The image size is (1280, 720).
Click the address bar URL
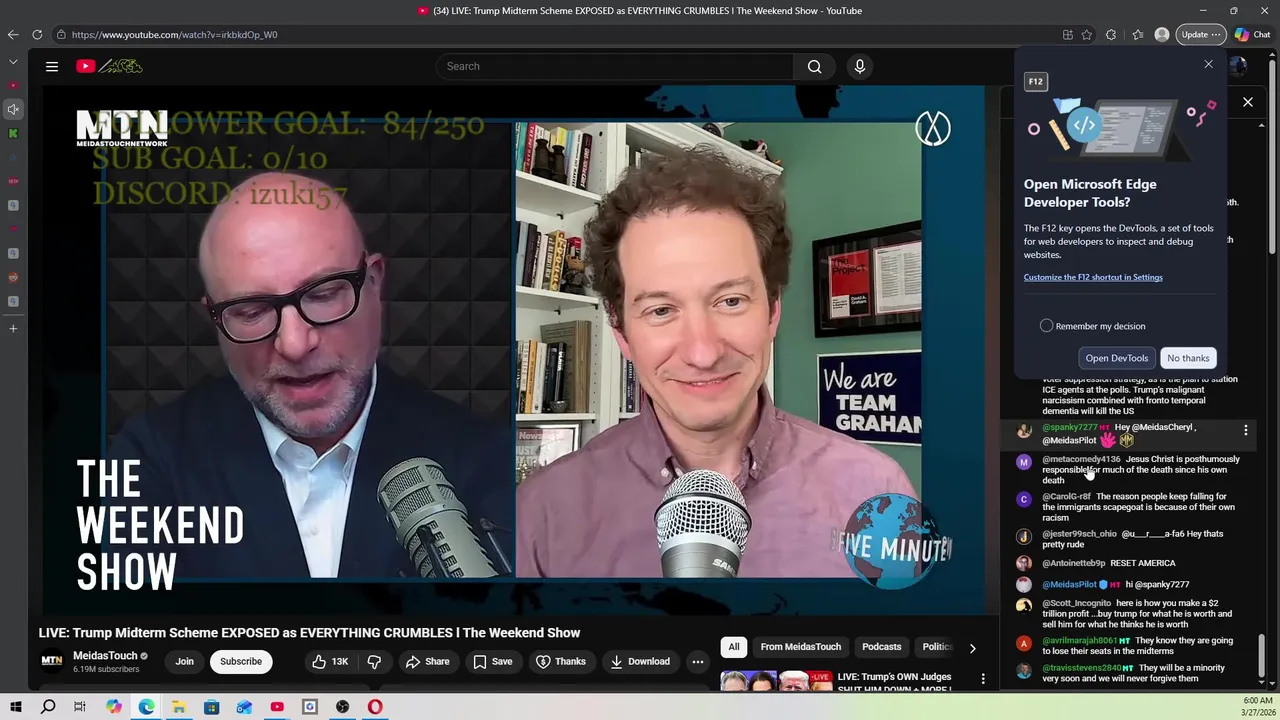tap(174, 34)
